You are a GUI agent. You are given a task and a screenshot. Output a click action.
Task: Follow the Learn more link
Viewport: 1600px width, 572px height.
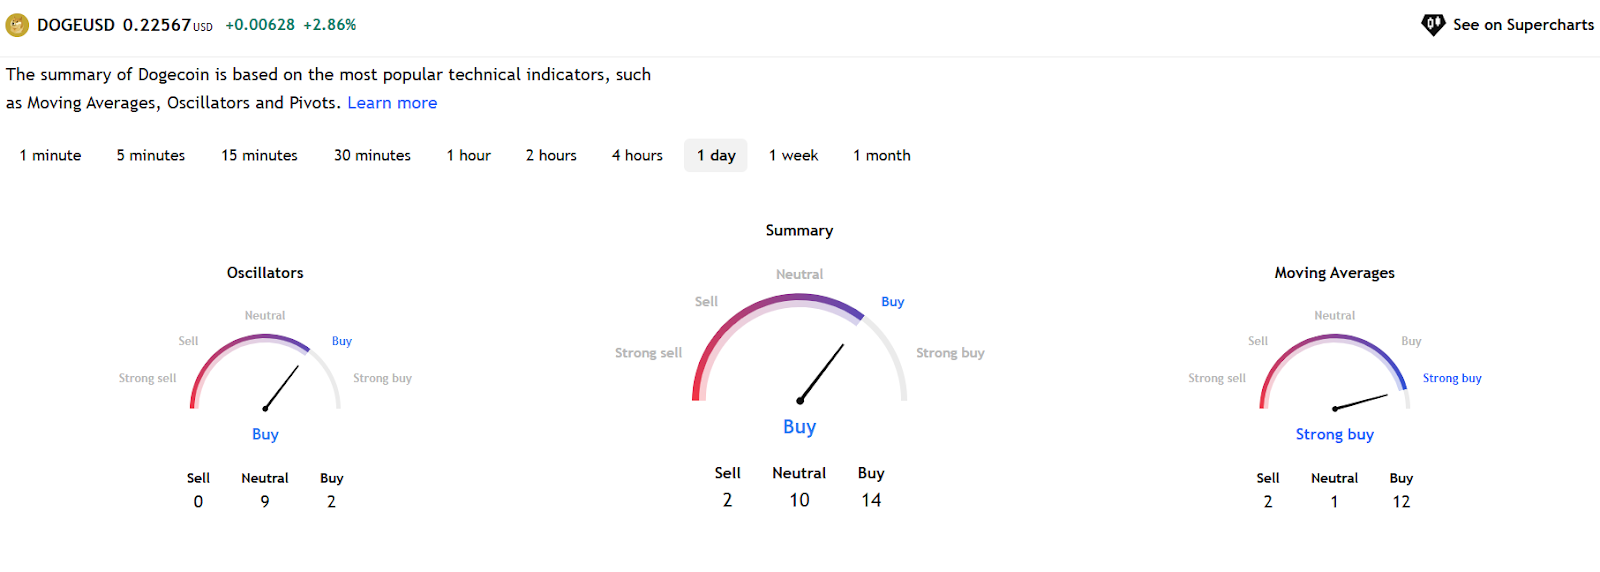click(x=392, y=103)
